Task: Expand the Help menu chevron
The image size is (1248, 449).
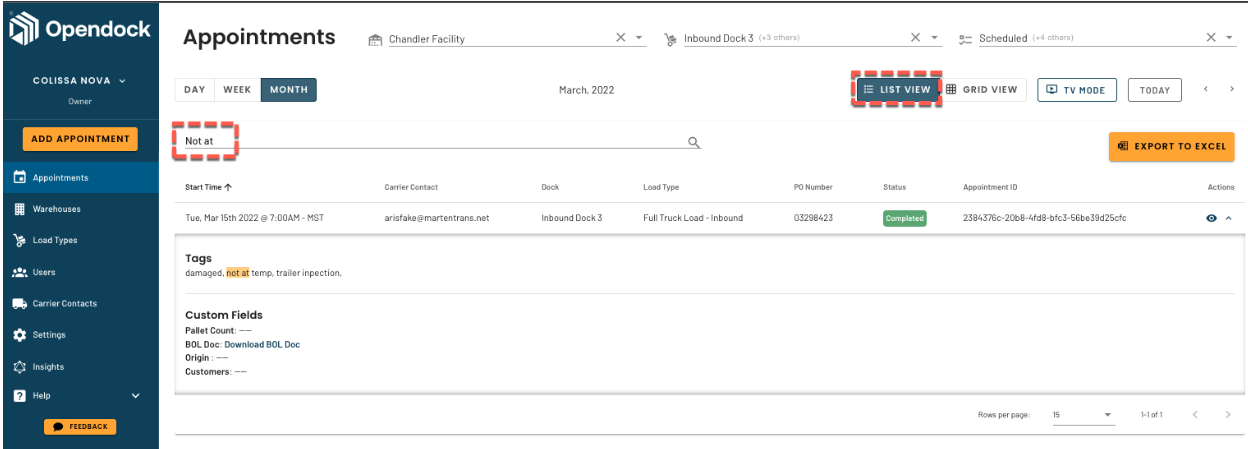Action: [136, 396]
